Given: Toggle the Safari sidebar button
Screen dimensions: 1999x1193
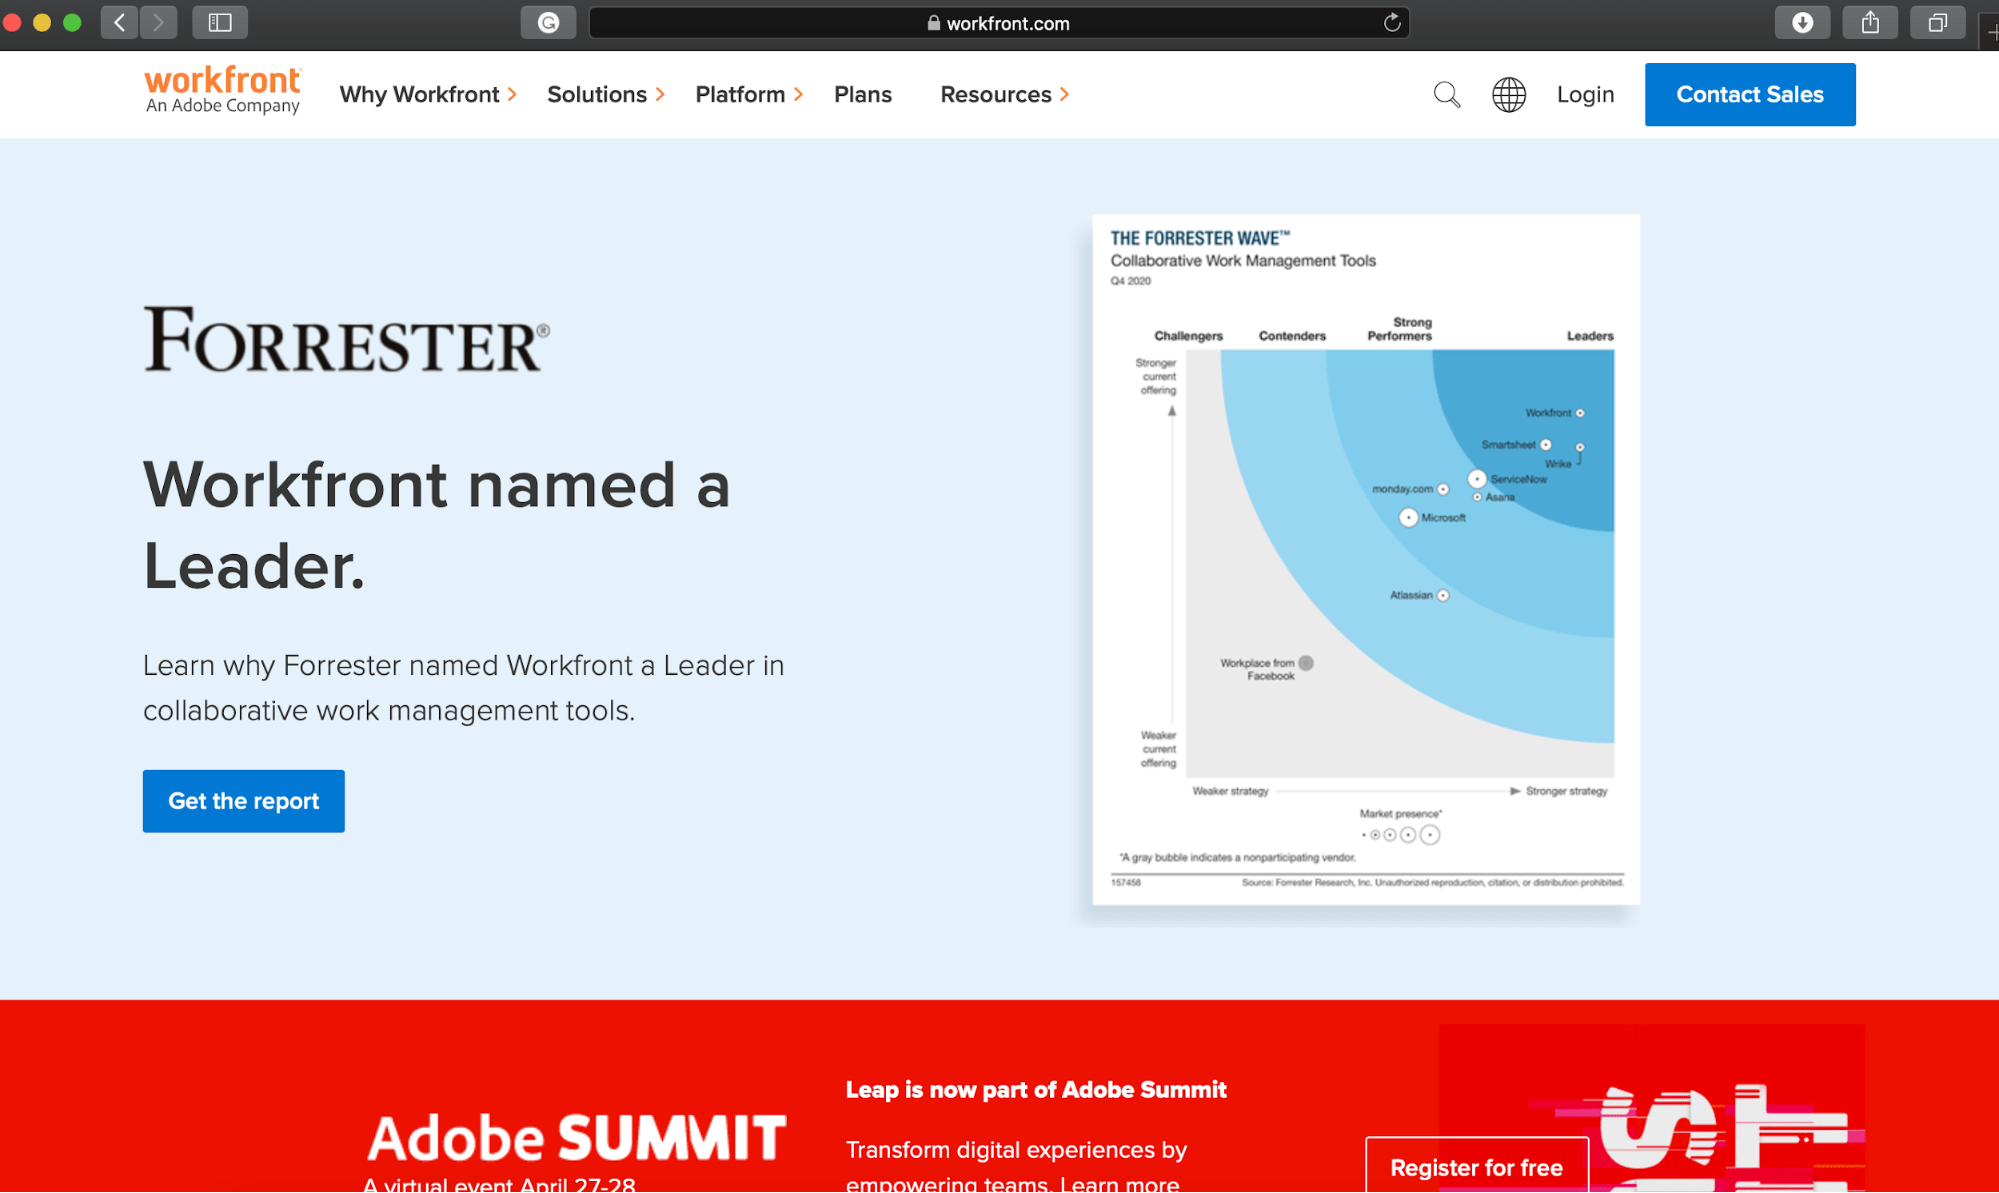Looking at the screenshot, I should click(x=220, y=22).
